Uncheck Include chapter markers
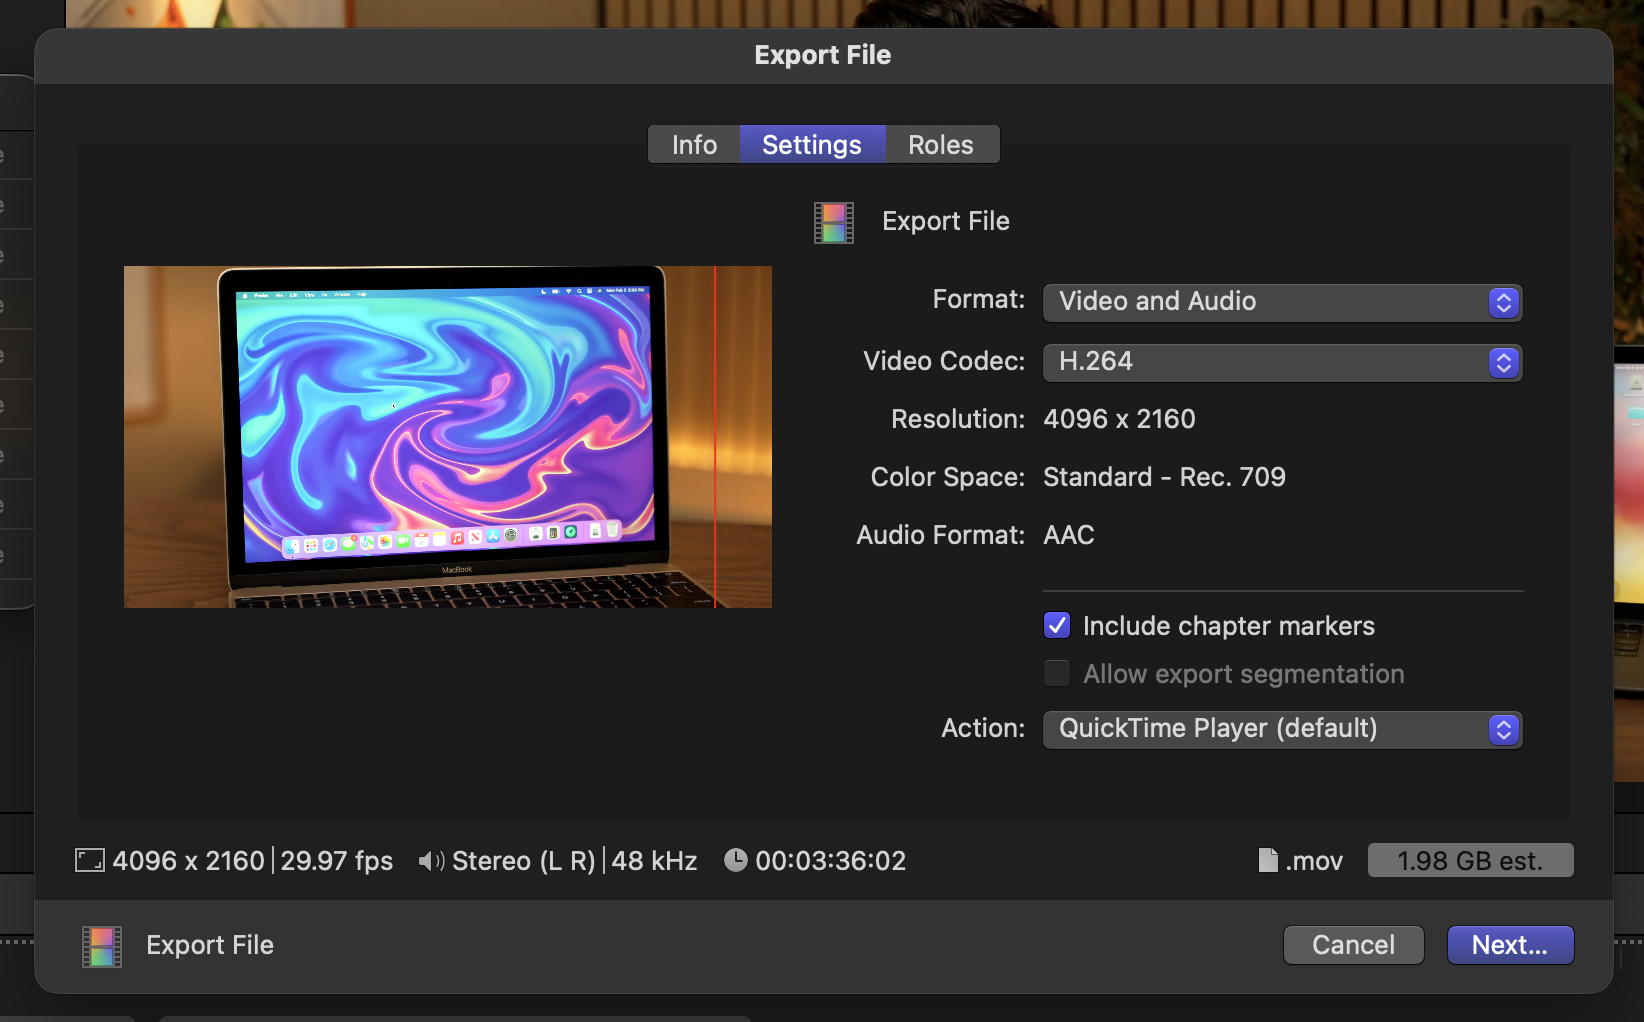 [1057, 626]
